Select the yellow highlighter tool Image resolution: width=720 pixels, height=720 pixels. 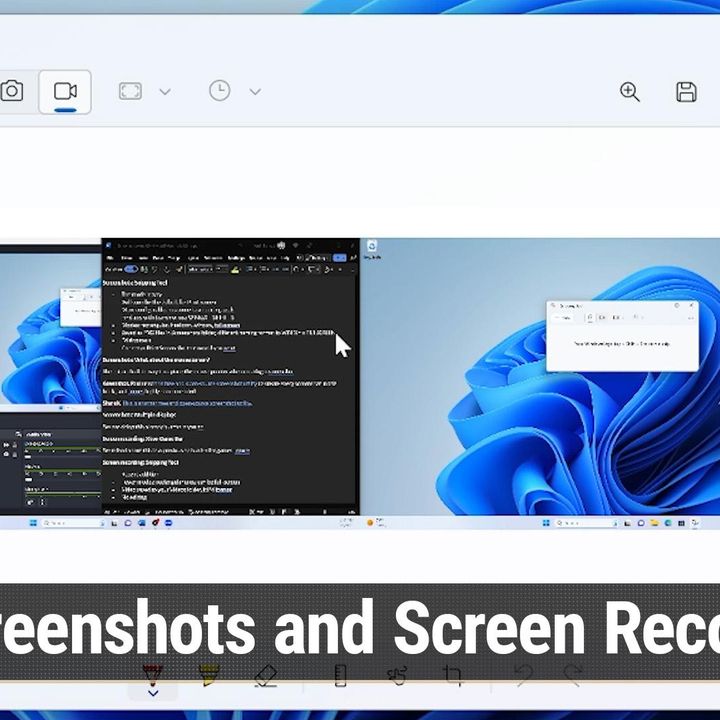[x=209, y=676]
